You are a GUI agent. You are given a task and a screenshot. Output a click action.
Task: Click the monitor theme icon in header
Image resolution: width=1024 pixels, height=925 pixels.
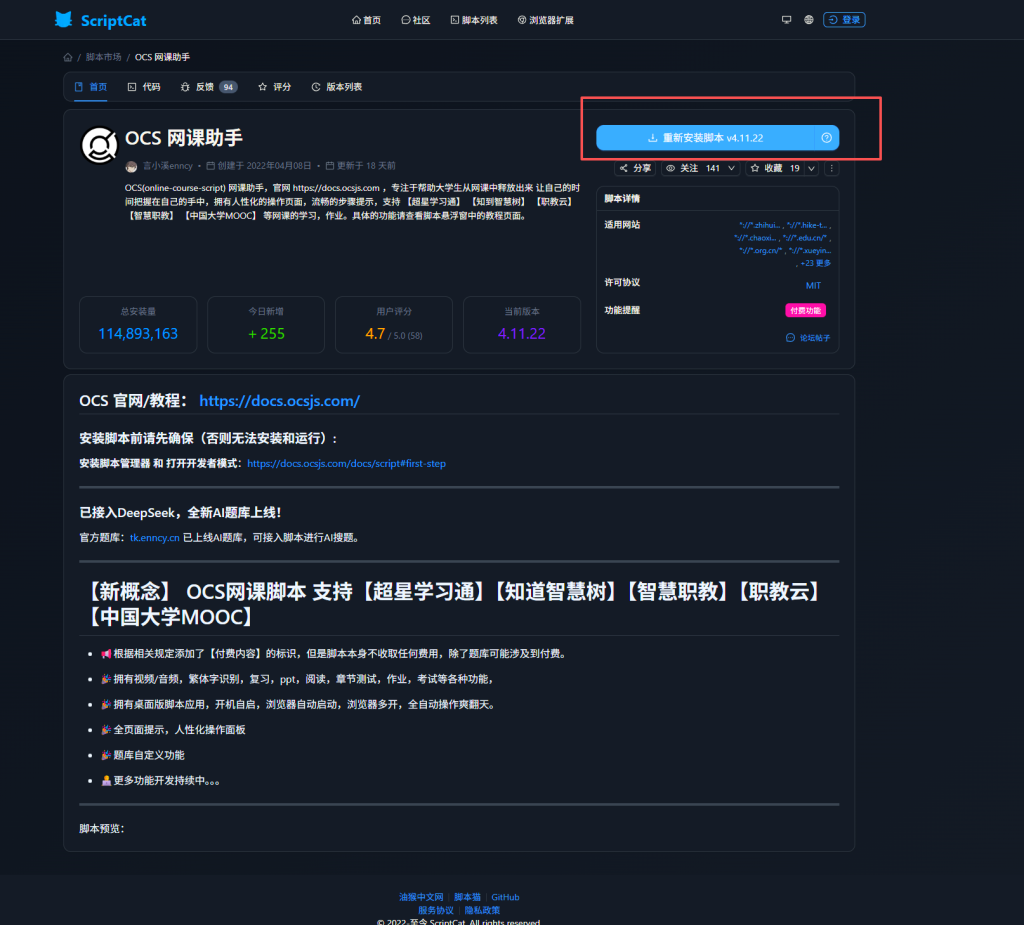(786, 20)
